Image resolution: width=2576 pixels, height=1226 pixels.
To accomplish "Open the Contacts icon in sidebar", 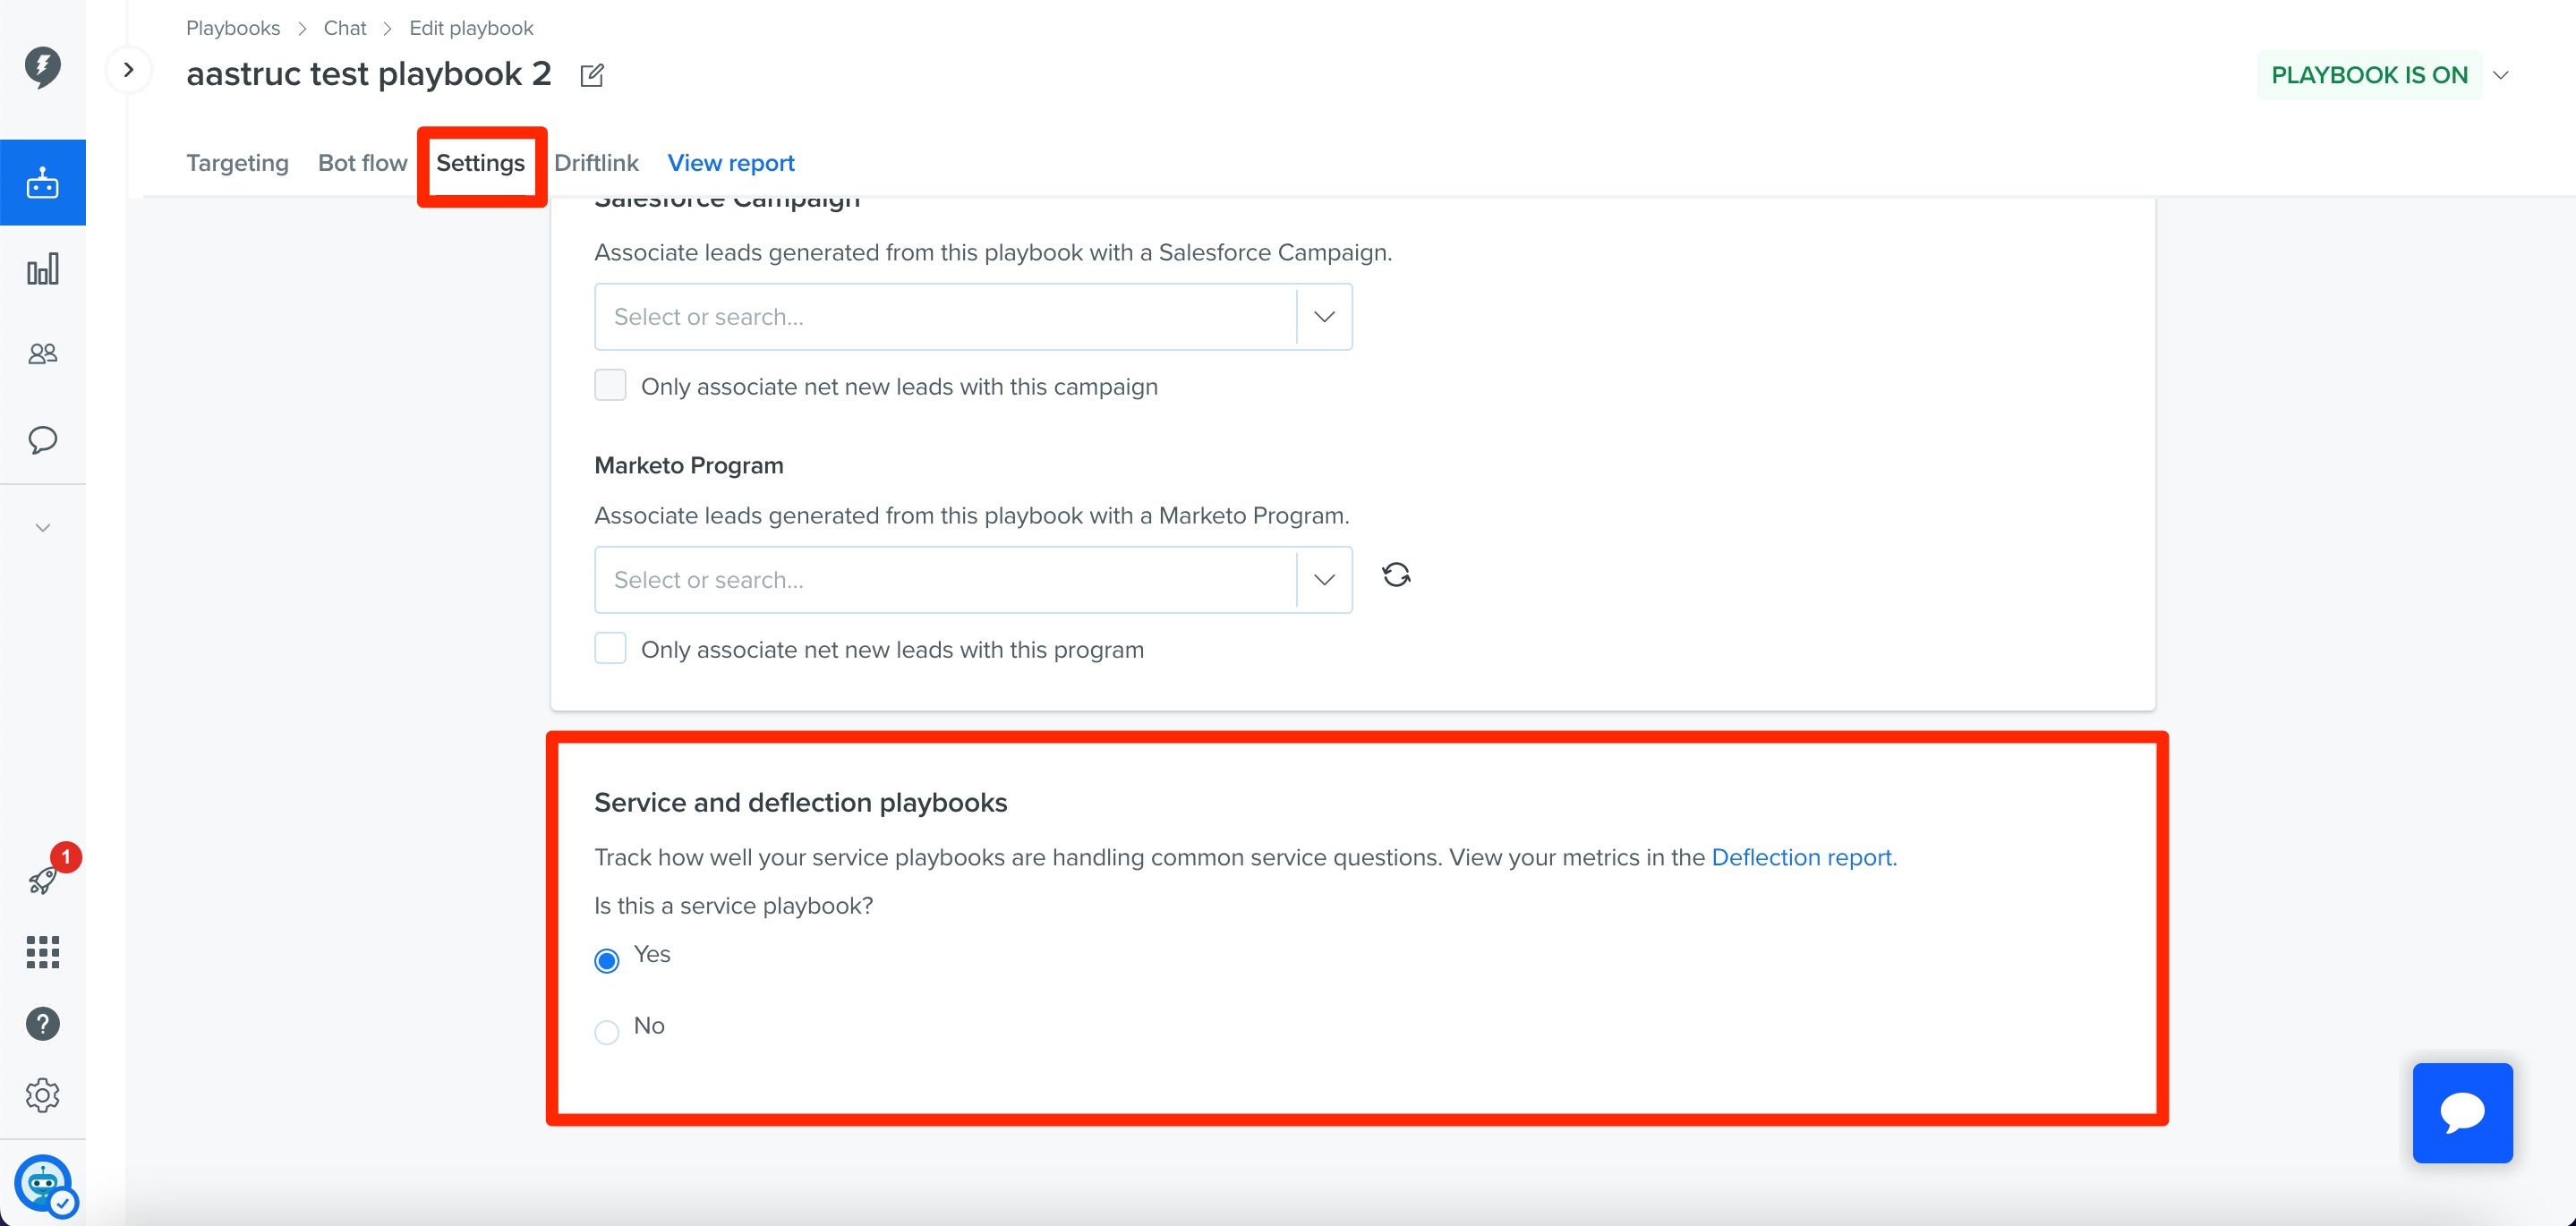I will (x=43, y=353).
